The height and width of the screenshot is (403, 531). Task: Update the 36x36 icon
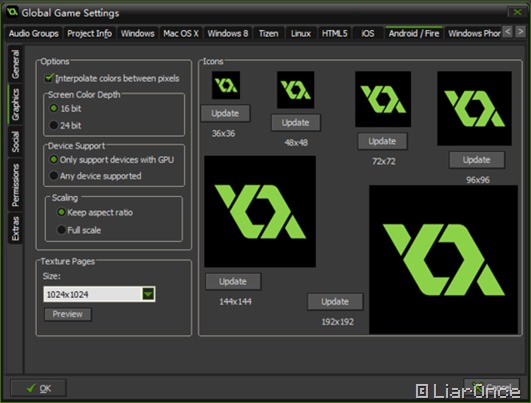(x=226, y=113)
